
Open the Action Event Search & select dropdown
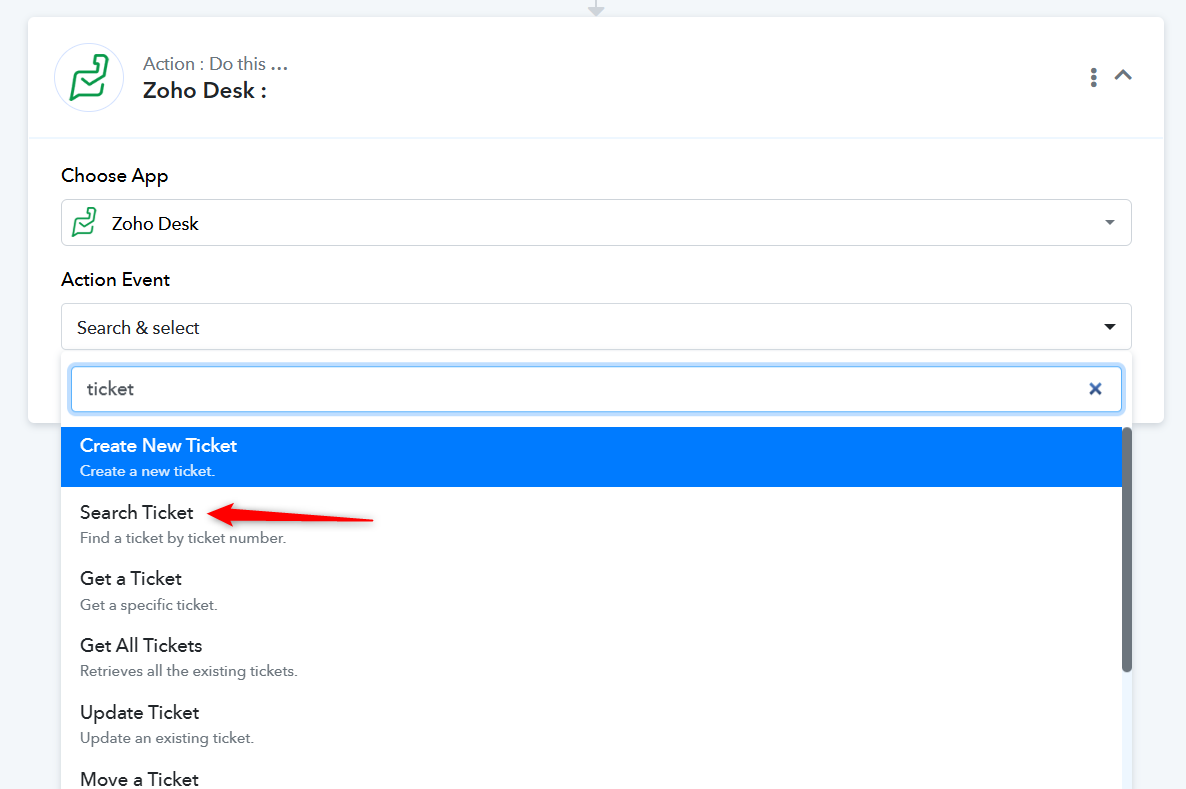tap(596, 327)
